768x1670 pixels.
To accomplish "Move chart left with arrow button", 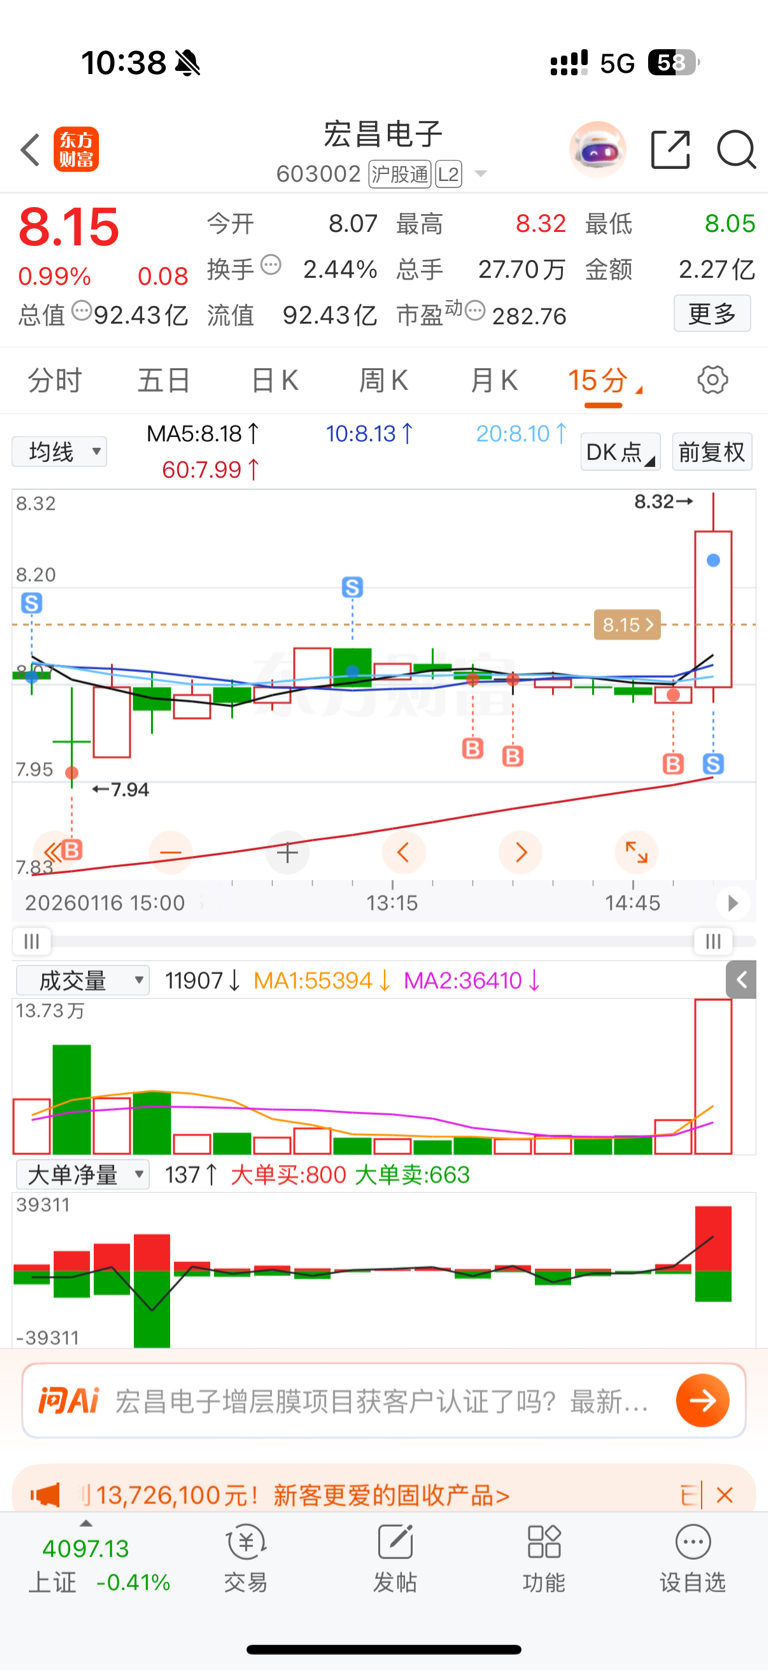I will (404, 853).
